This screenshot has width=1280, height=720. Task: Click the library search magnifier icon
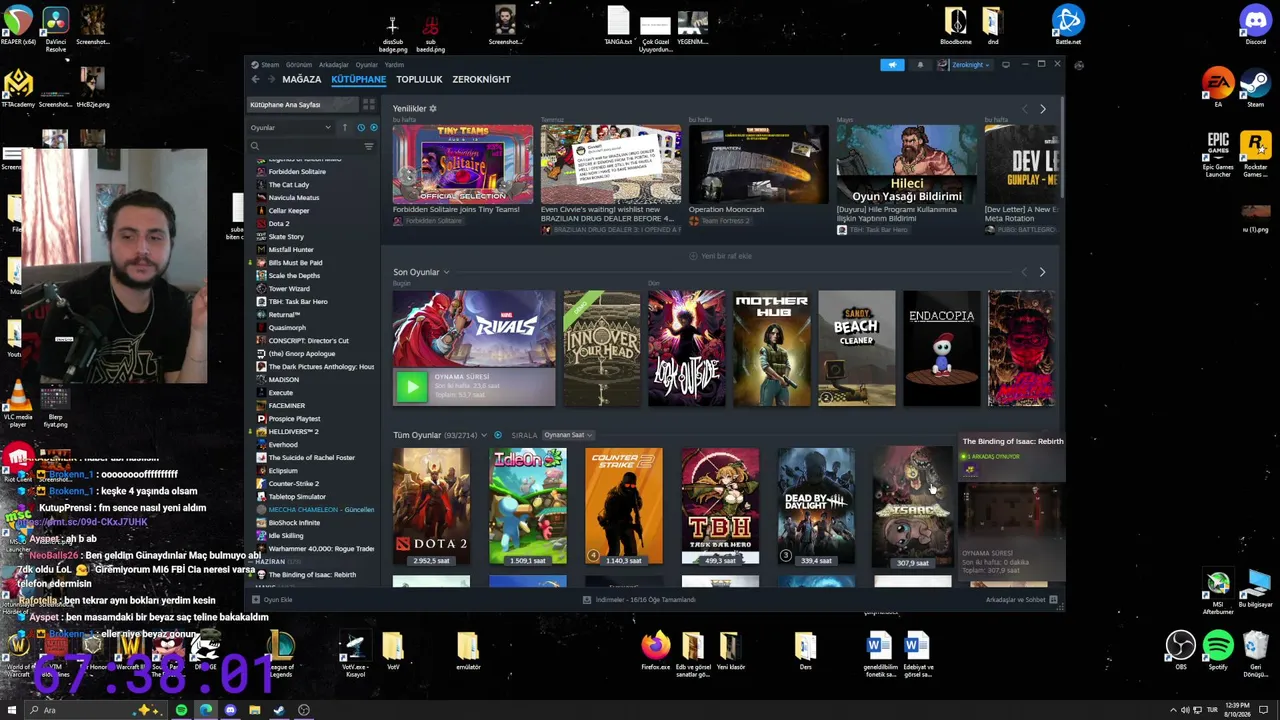(255, 147)
